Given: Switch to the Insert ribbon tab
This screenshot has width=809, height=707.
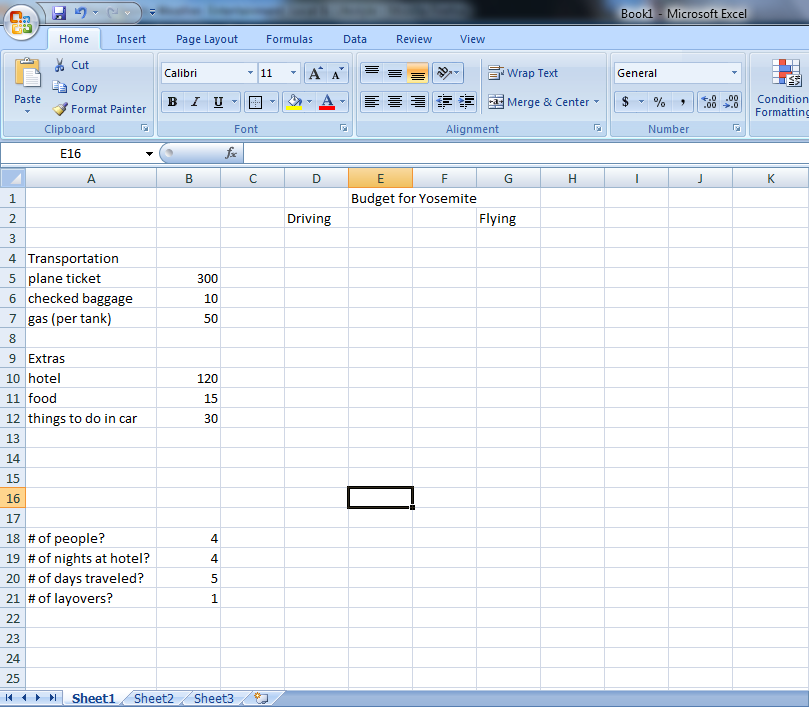Looking at the screenshot, I should coord(131,39).
